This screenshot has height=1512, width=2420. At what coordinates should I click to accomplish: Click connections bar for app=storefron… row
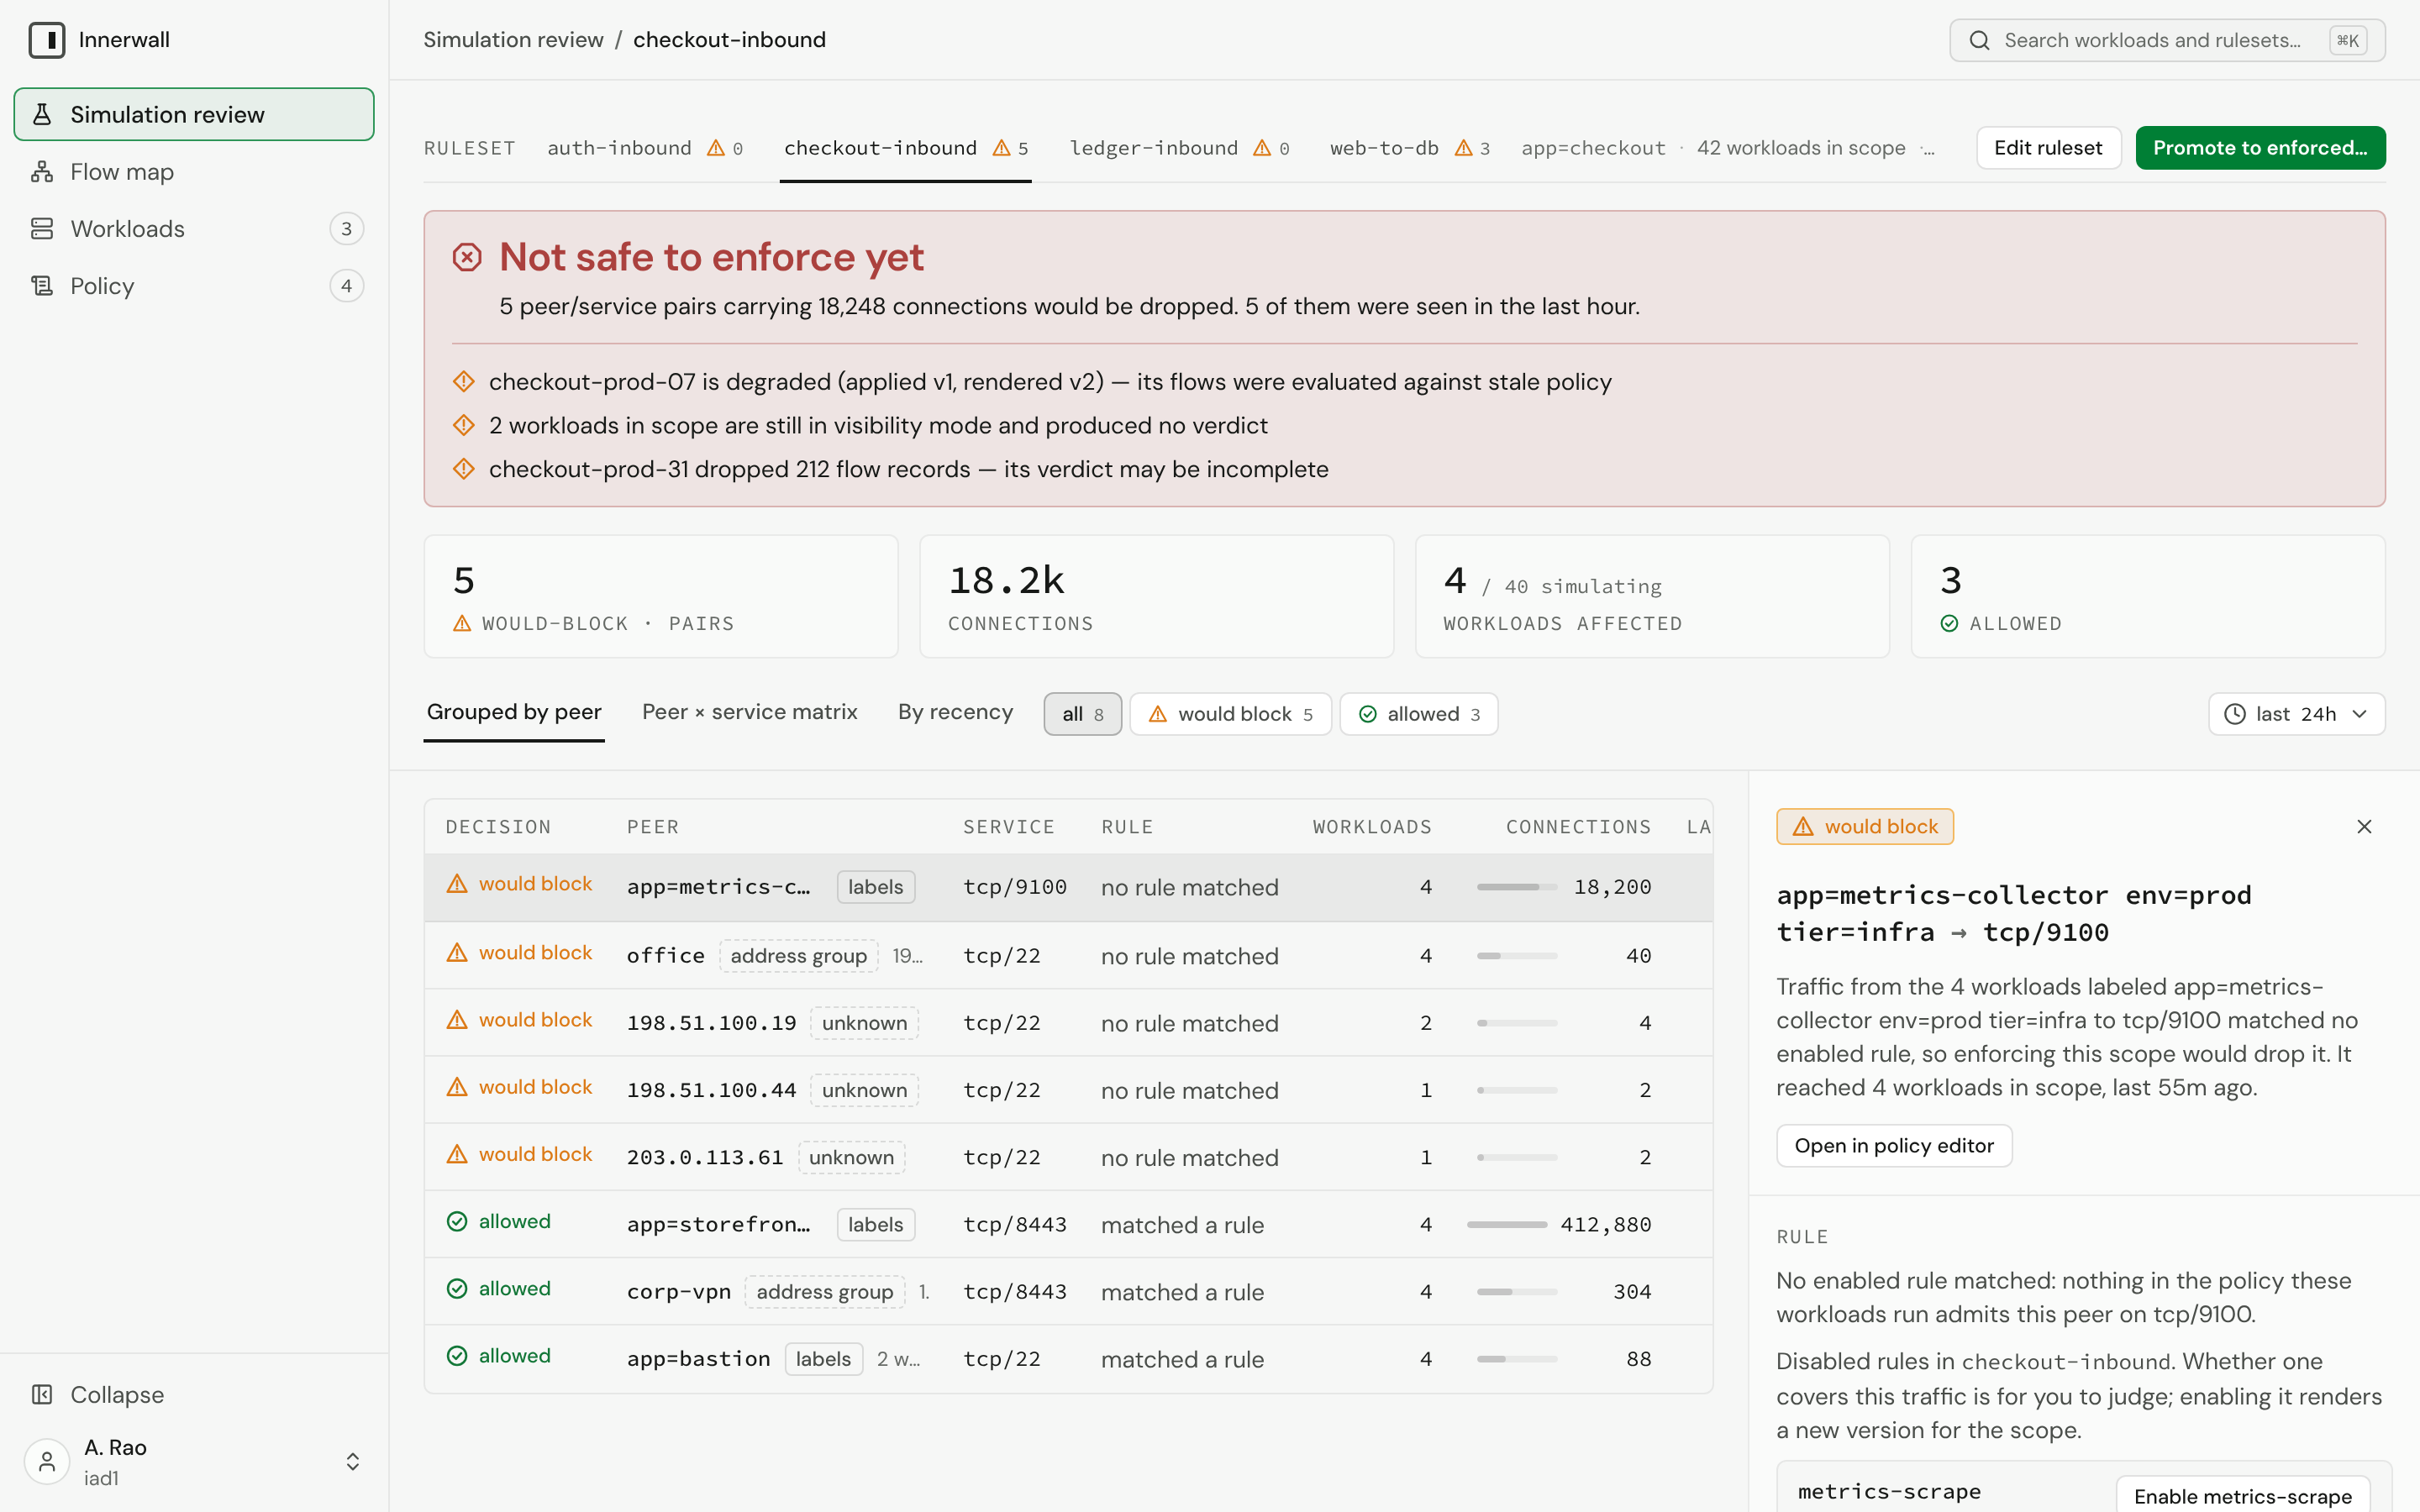pos(1506,1224)
